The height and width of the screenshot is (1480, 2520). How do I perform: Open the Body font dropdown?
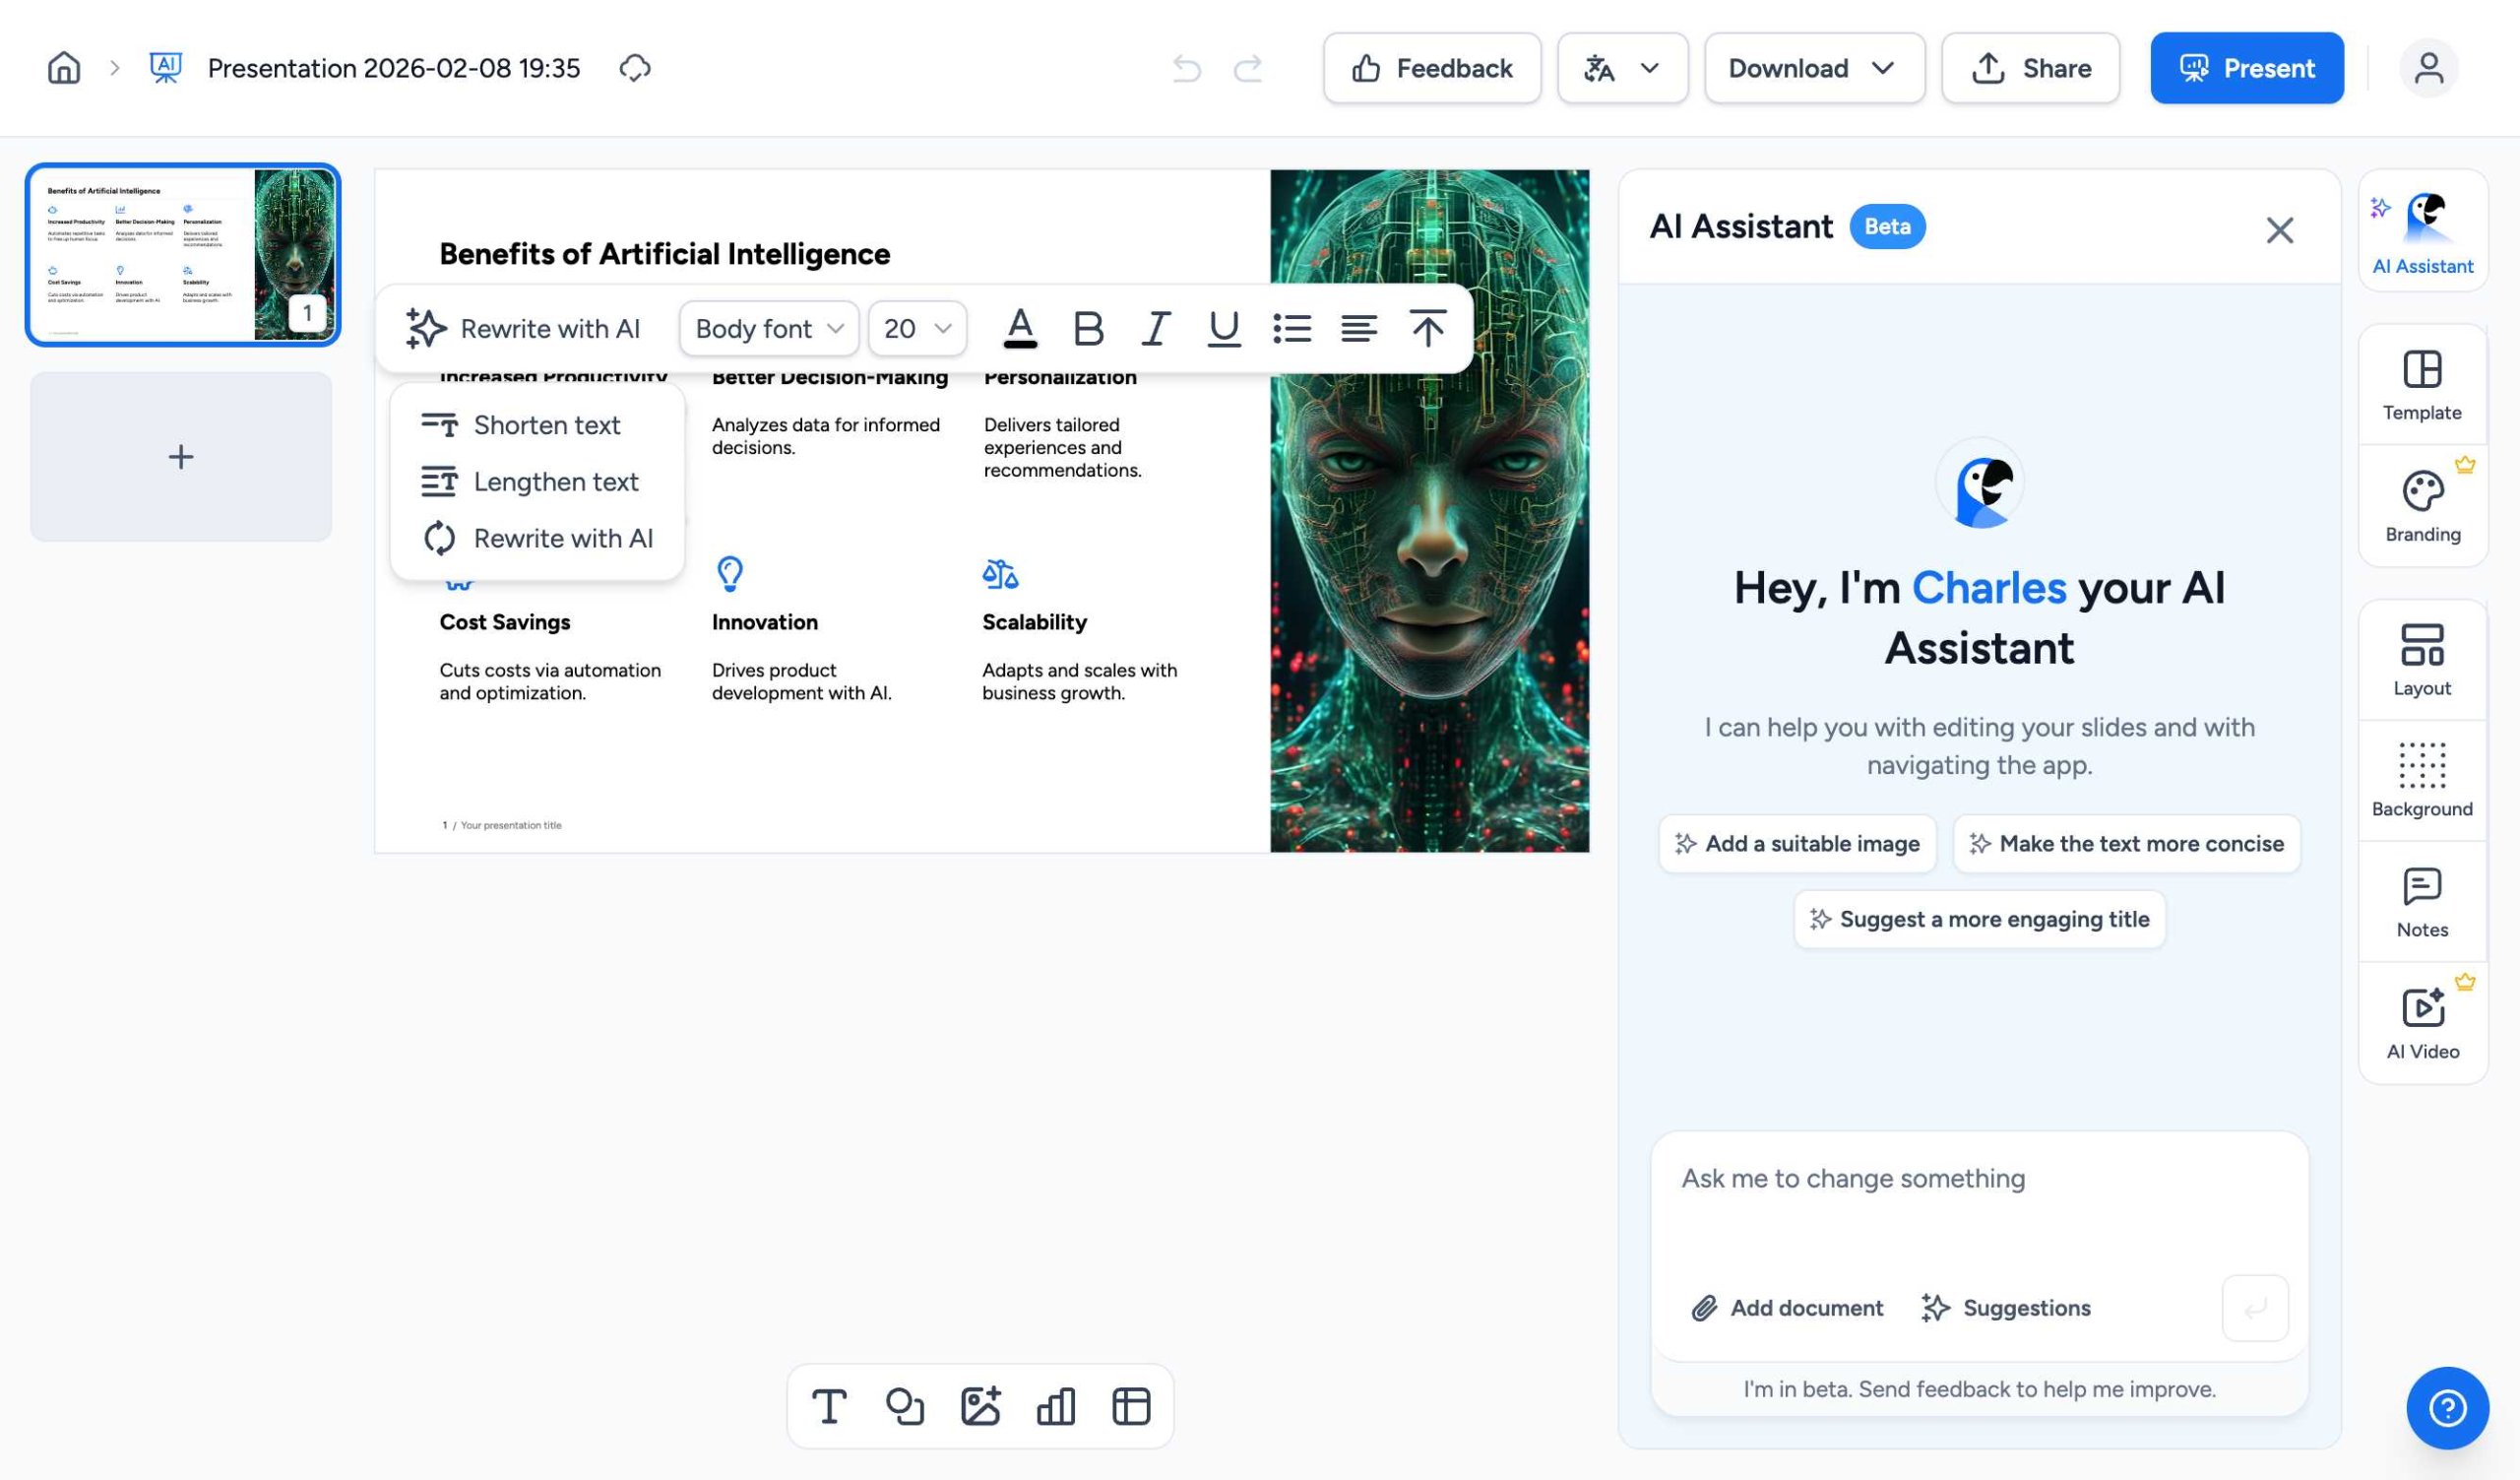(768, 328)
